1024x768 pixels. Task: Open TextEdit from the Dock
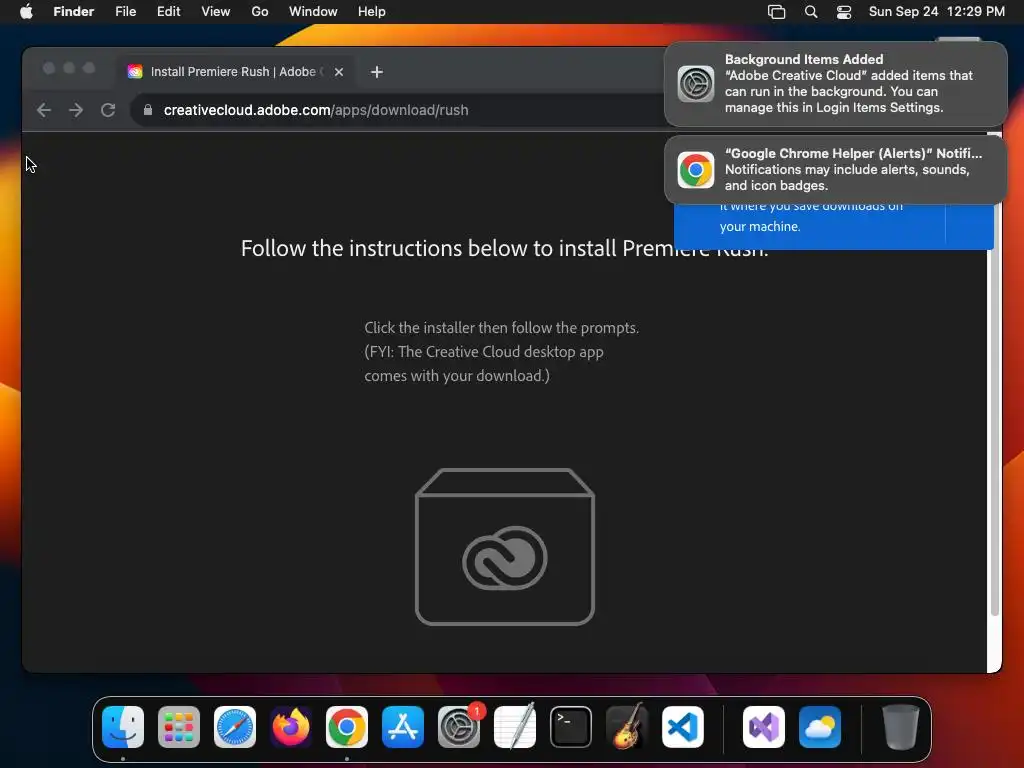tap(515, 727)
